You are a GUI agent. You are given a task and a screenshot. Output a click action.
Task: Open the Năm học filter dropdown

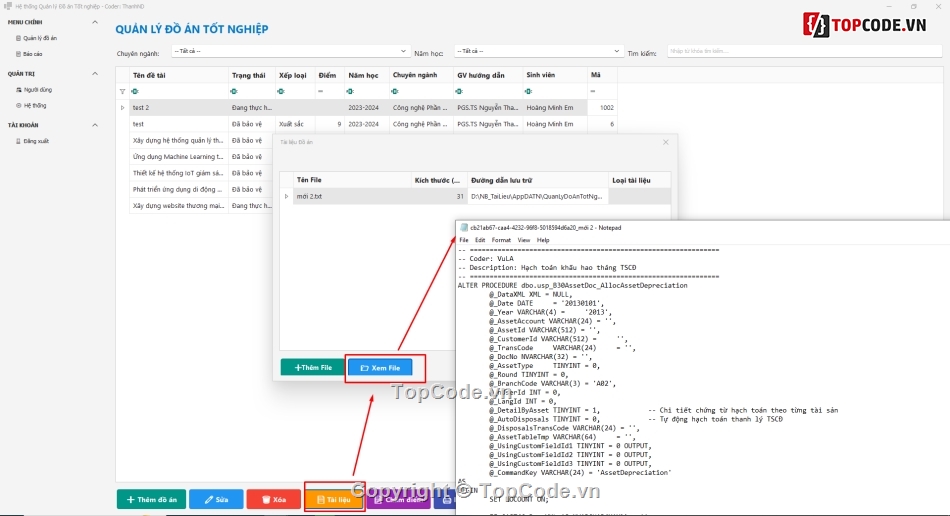(x=538, y=51)
